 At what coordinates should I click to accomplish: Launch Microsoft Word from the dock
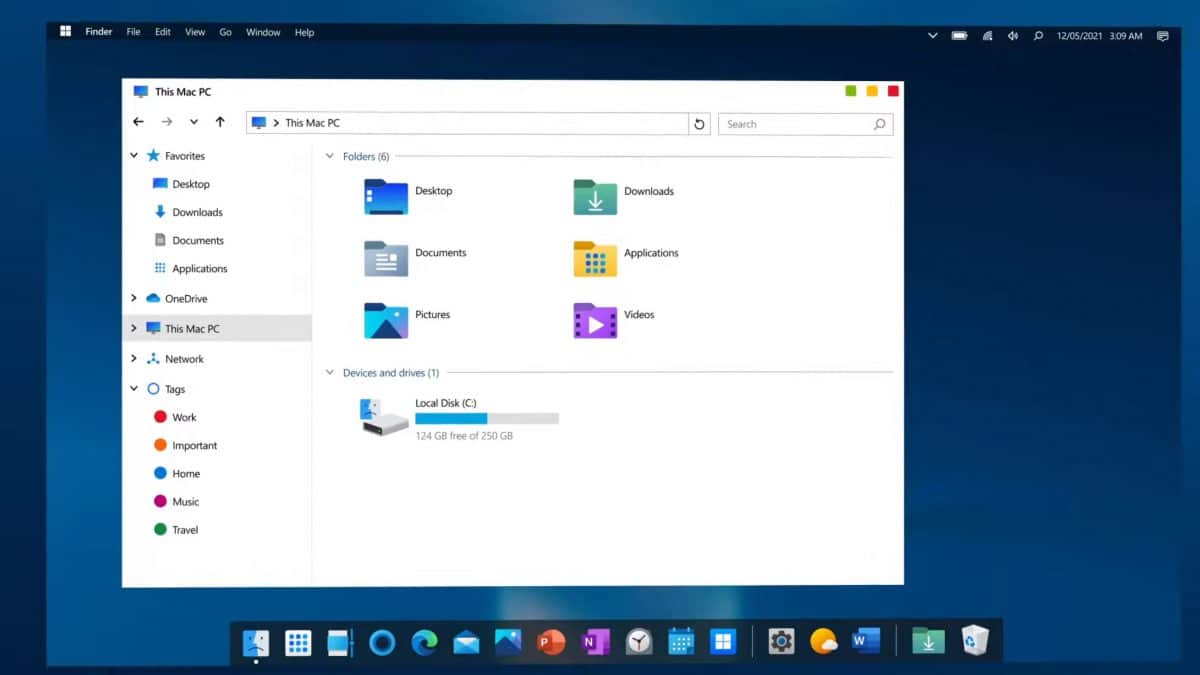pyautogui.click(x=865, y=641)
